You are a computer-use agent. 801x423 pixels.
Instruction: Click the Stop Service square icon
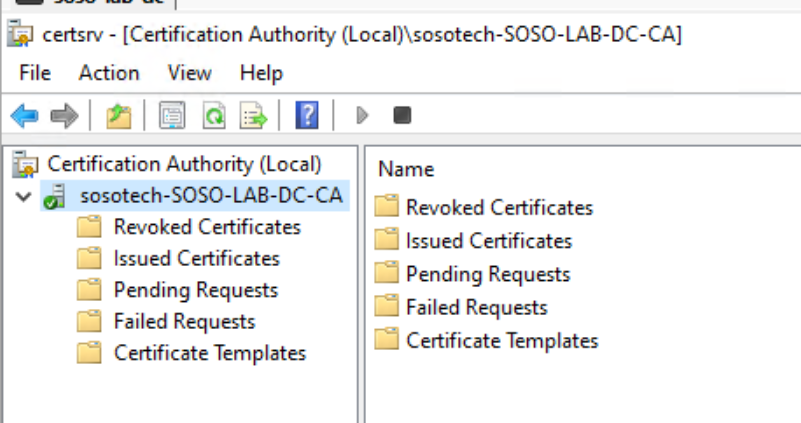[402, 116]
